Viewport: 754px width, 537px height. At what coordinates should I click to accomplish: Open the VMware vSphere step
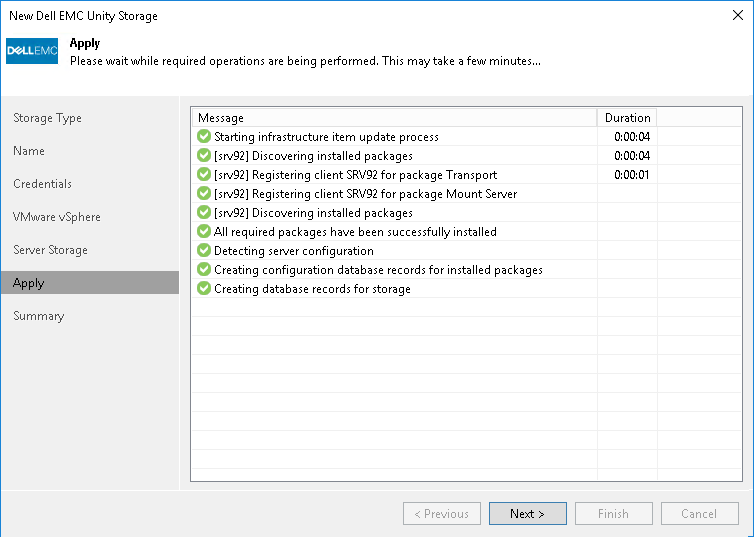(57, 217)
